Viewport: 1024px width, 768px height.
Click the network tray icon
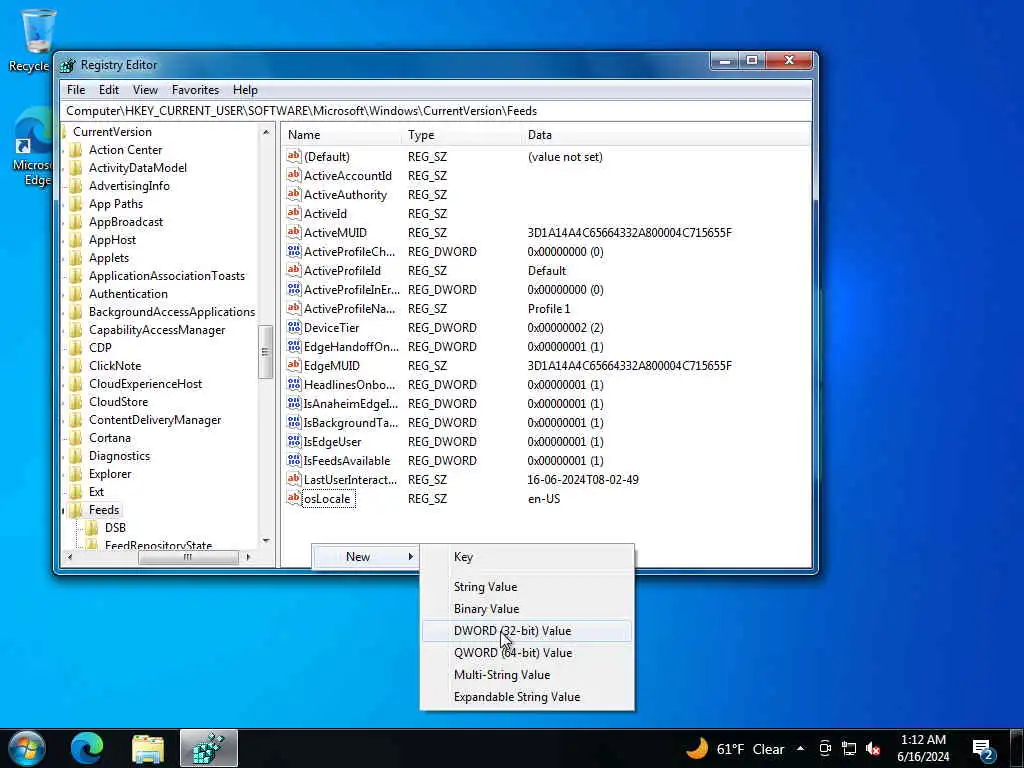(849, 748)
